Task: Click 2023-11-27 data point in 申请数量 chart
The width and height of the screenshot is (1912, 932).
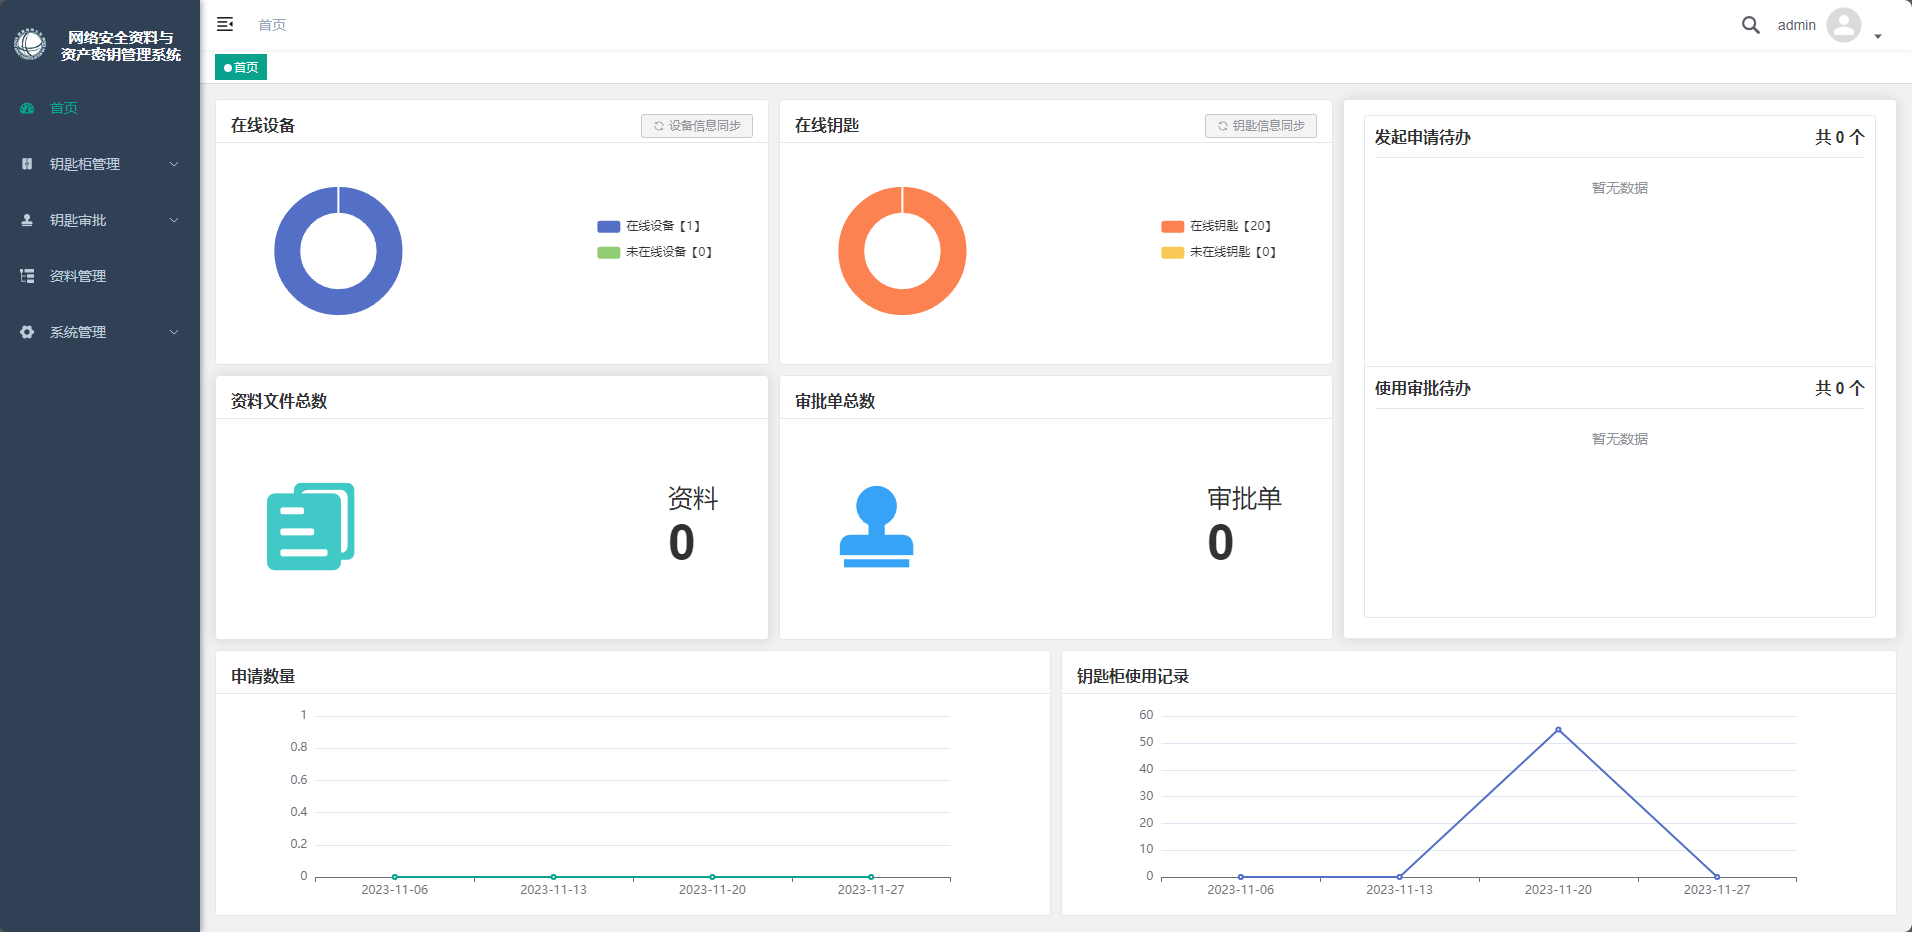Action: 871,877
